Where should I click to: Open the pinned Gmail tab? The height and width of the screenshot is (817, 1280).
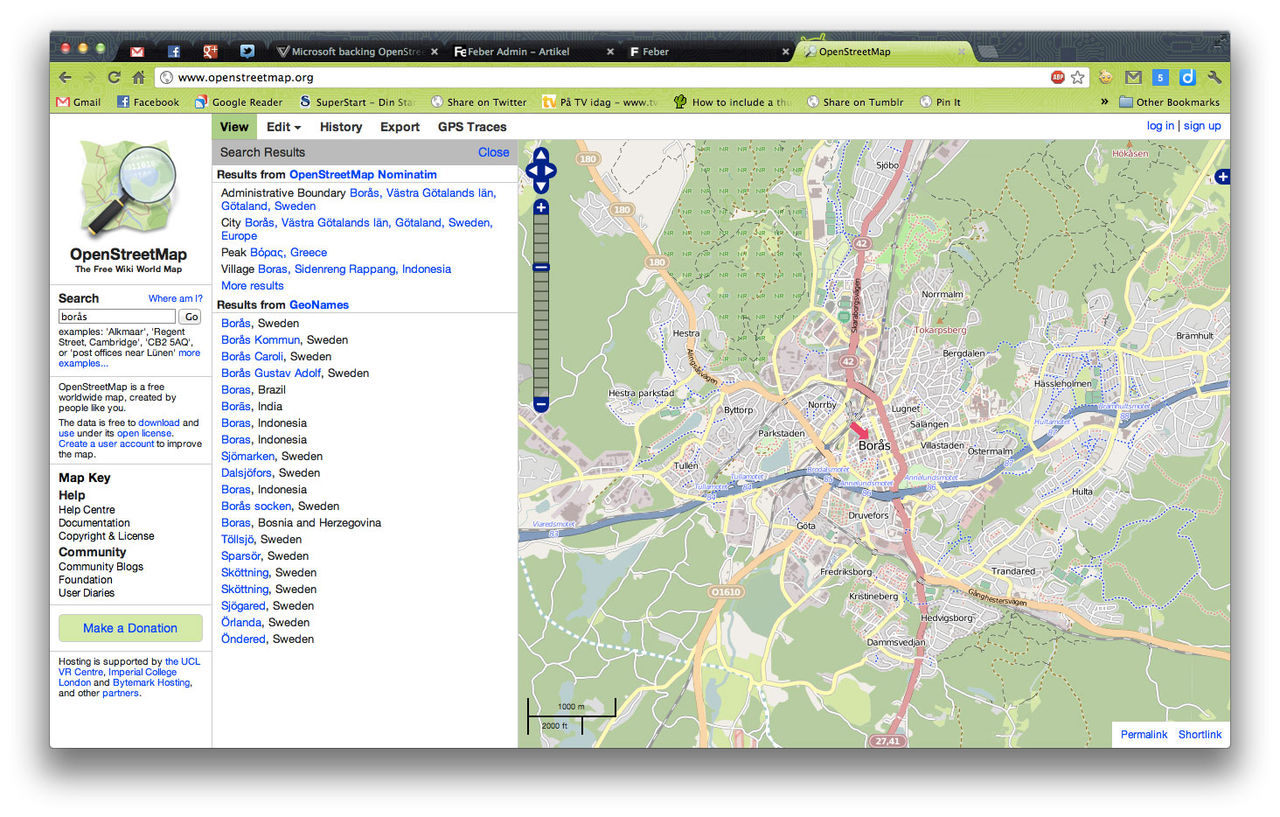pos(137,51)
